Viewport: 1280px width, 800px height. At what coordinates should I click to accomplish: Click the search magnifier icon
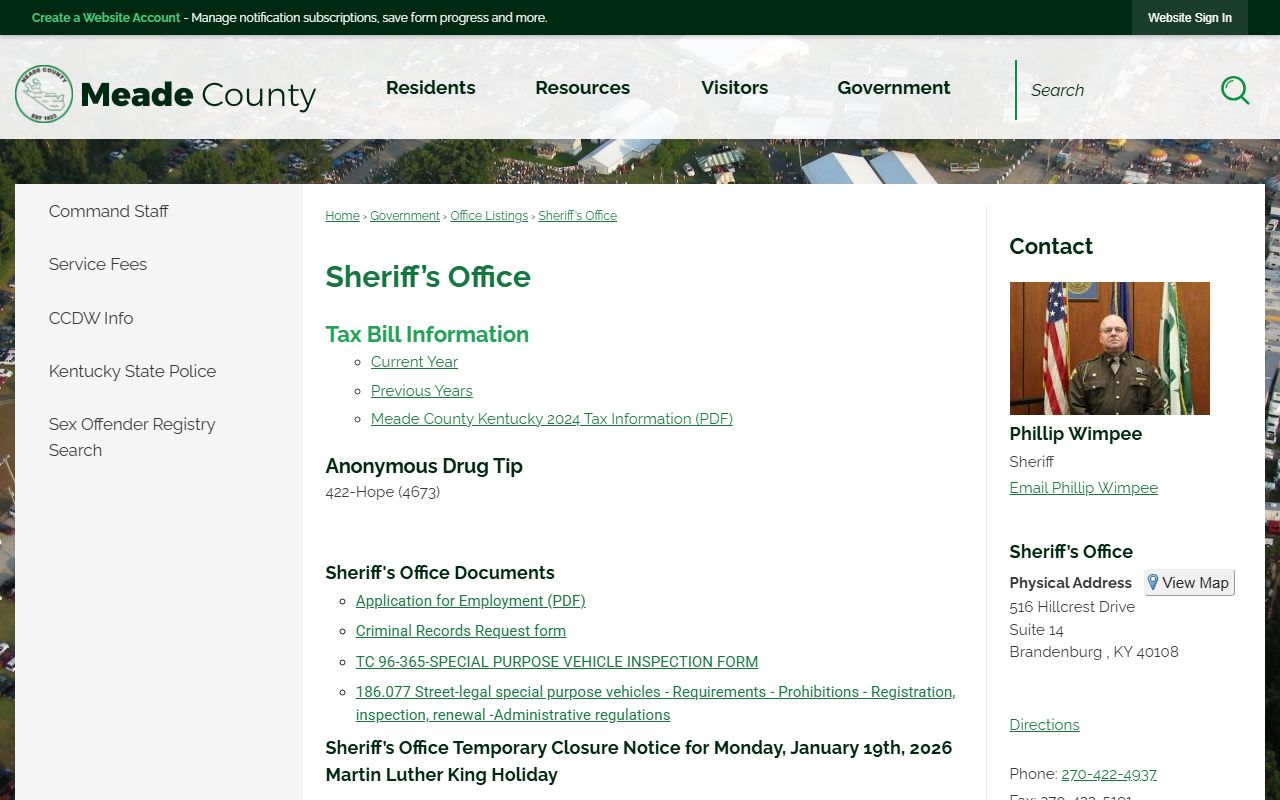coord(1235,90)
